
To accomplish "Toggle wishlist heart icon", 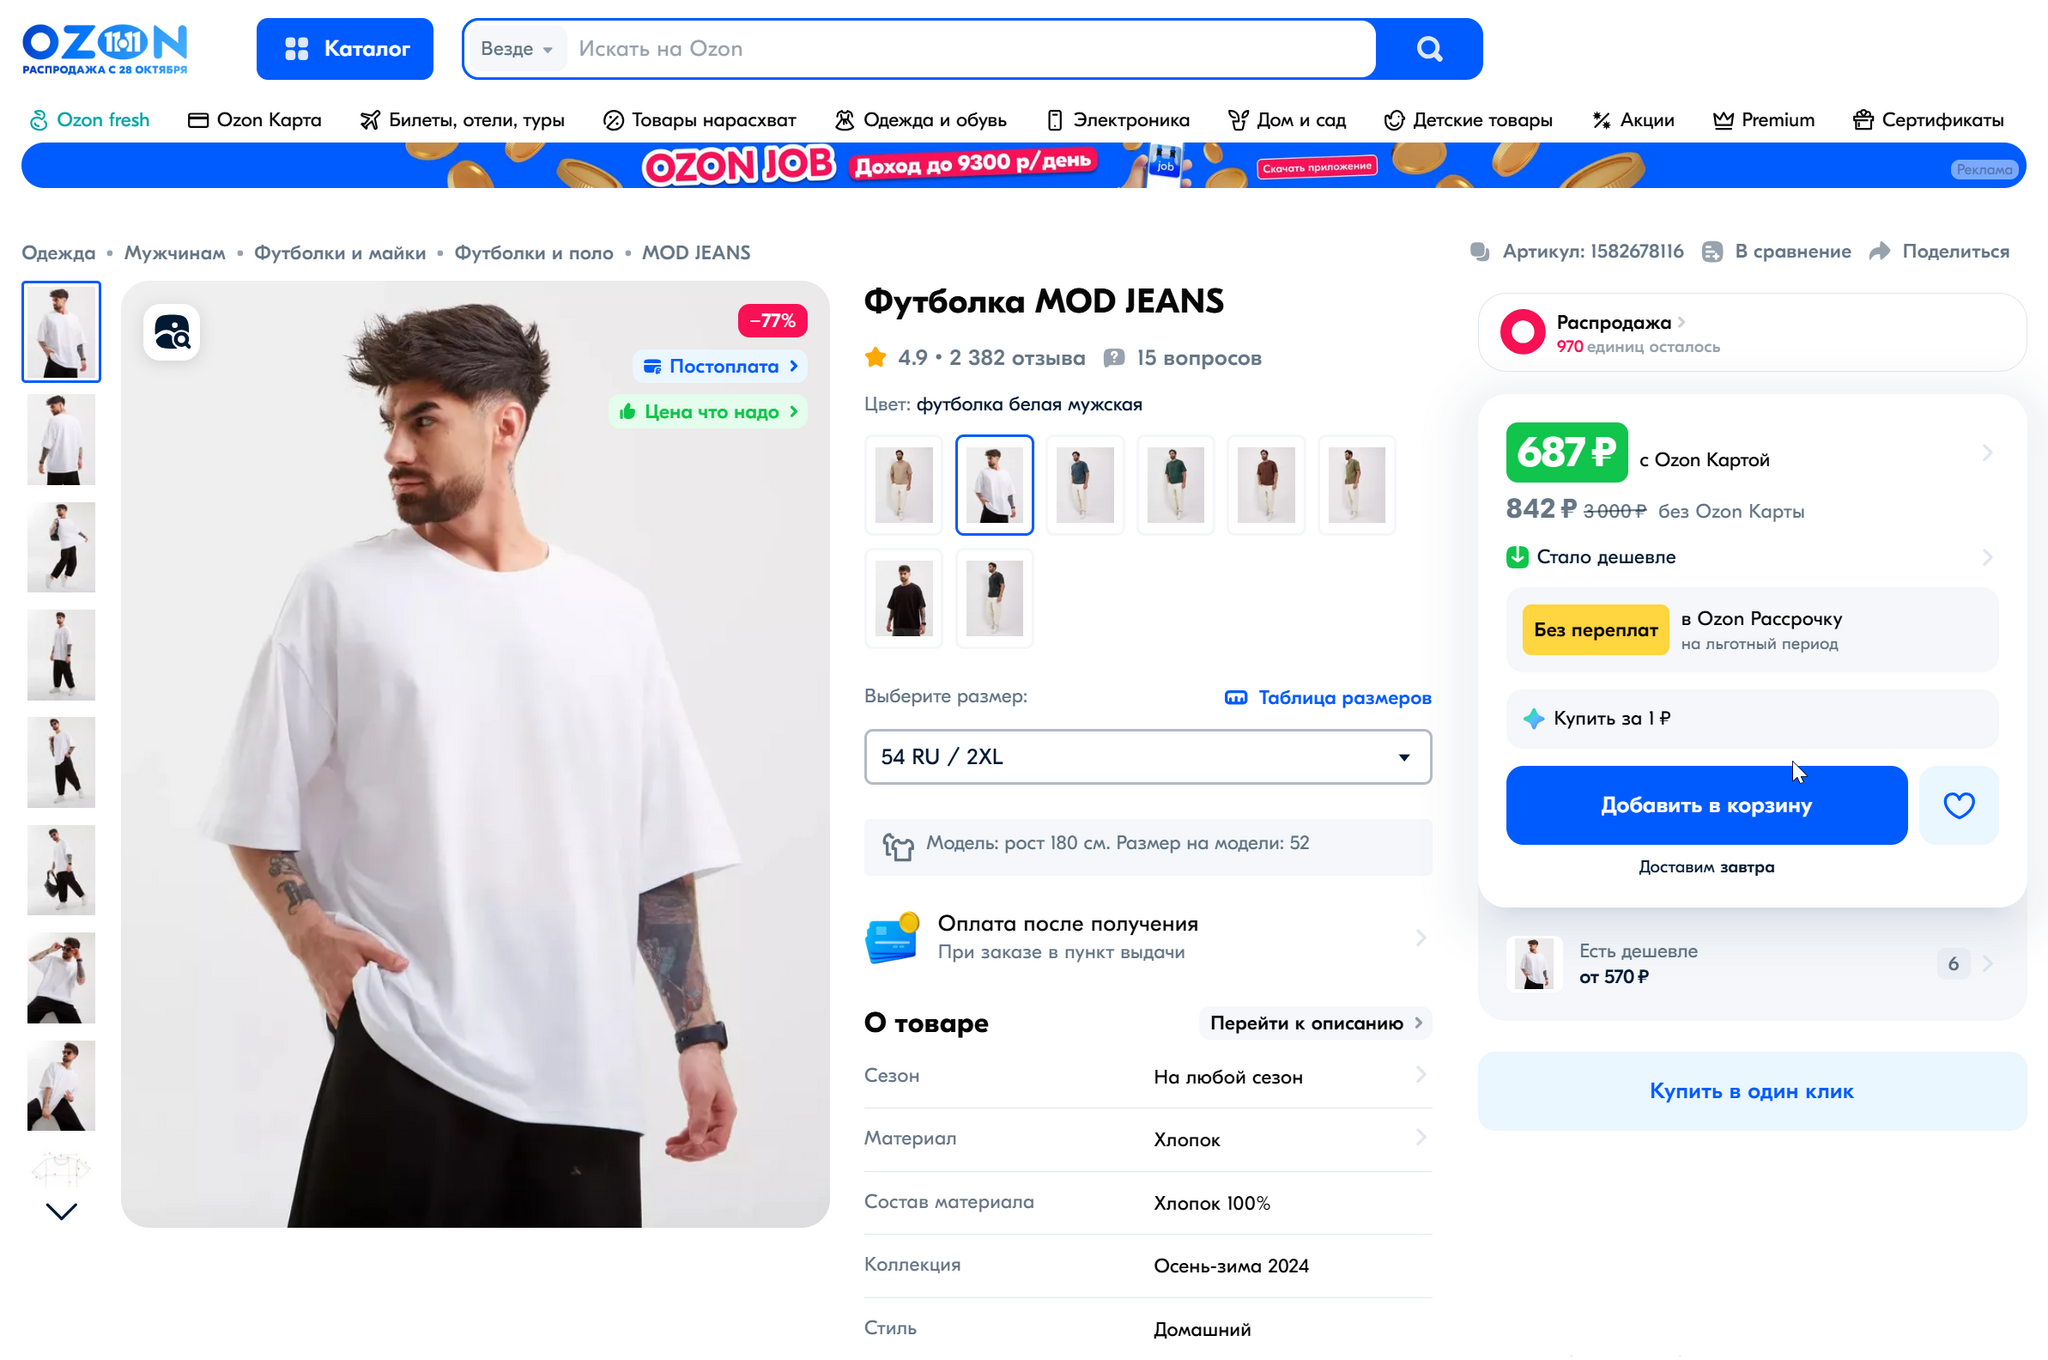I will tap(1958, 804).
